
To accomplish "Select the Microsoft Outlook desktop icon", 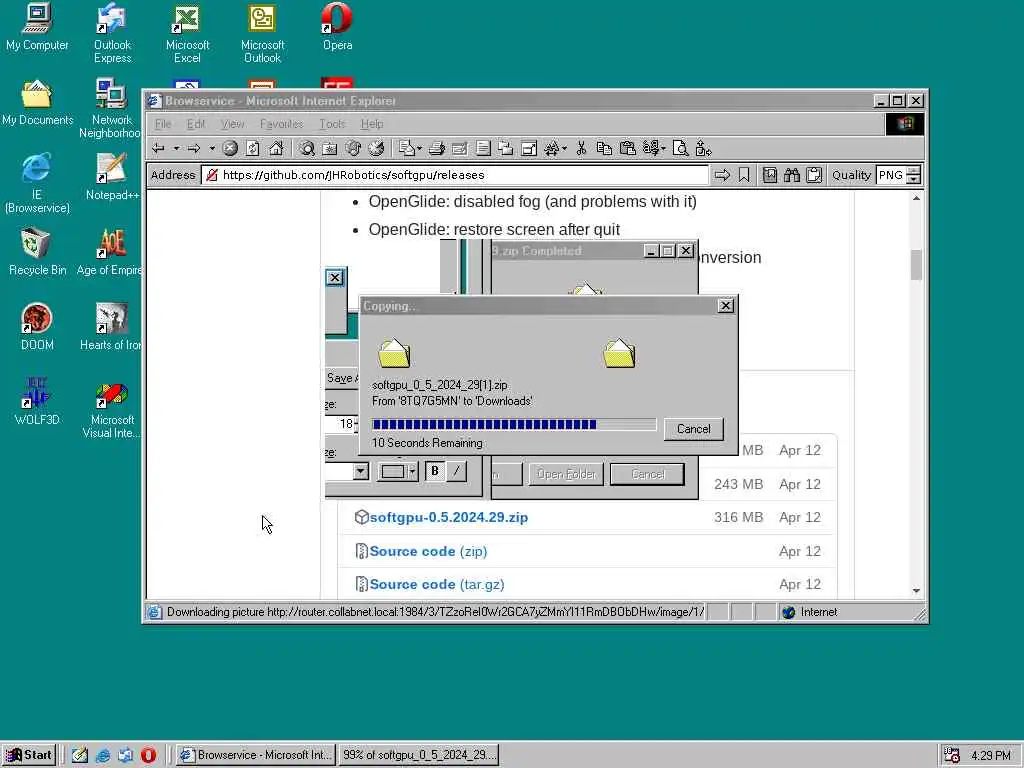I will 262,34.
